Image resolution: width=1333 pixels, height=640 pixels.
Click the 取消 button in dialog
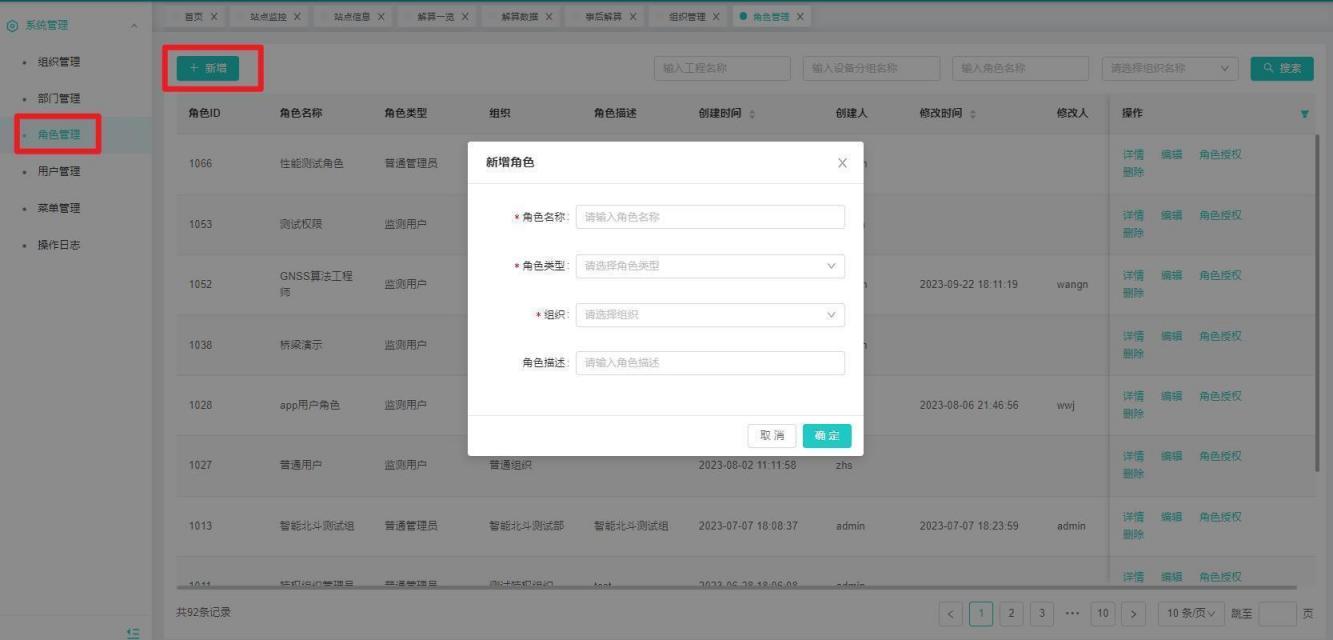772,435
